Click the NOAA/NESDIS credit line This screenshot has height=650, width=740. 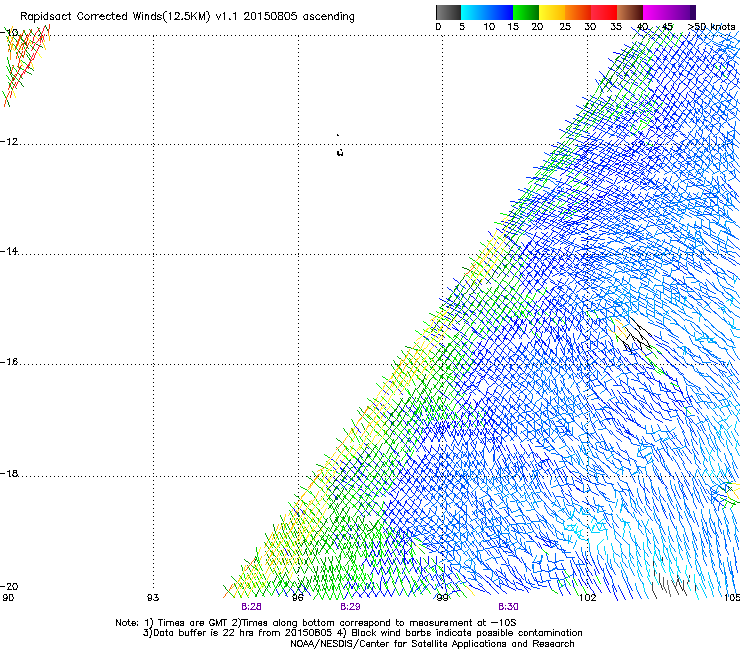[x=432, y=644]
